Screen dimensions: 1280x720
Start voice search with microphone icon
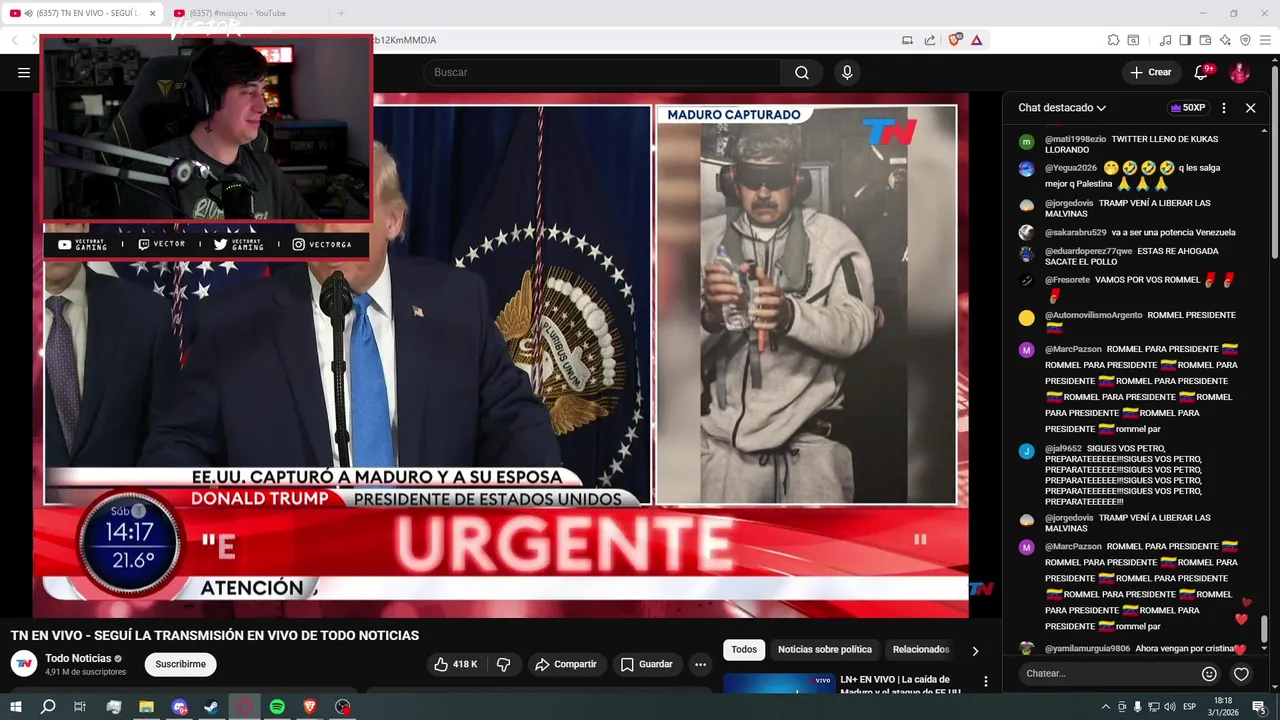(x=847, y=72)
